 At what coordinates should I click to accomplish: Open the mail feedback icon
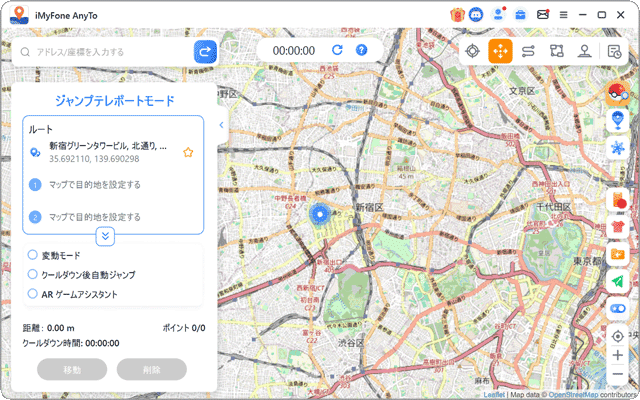tap(542, 15)
